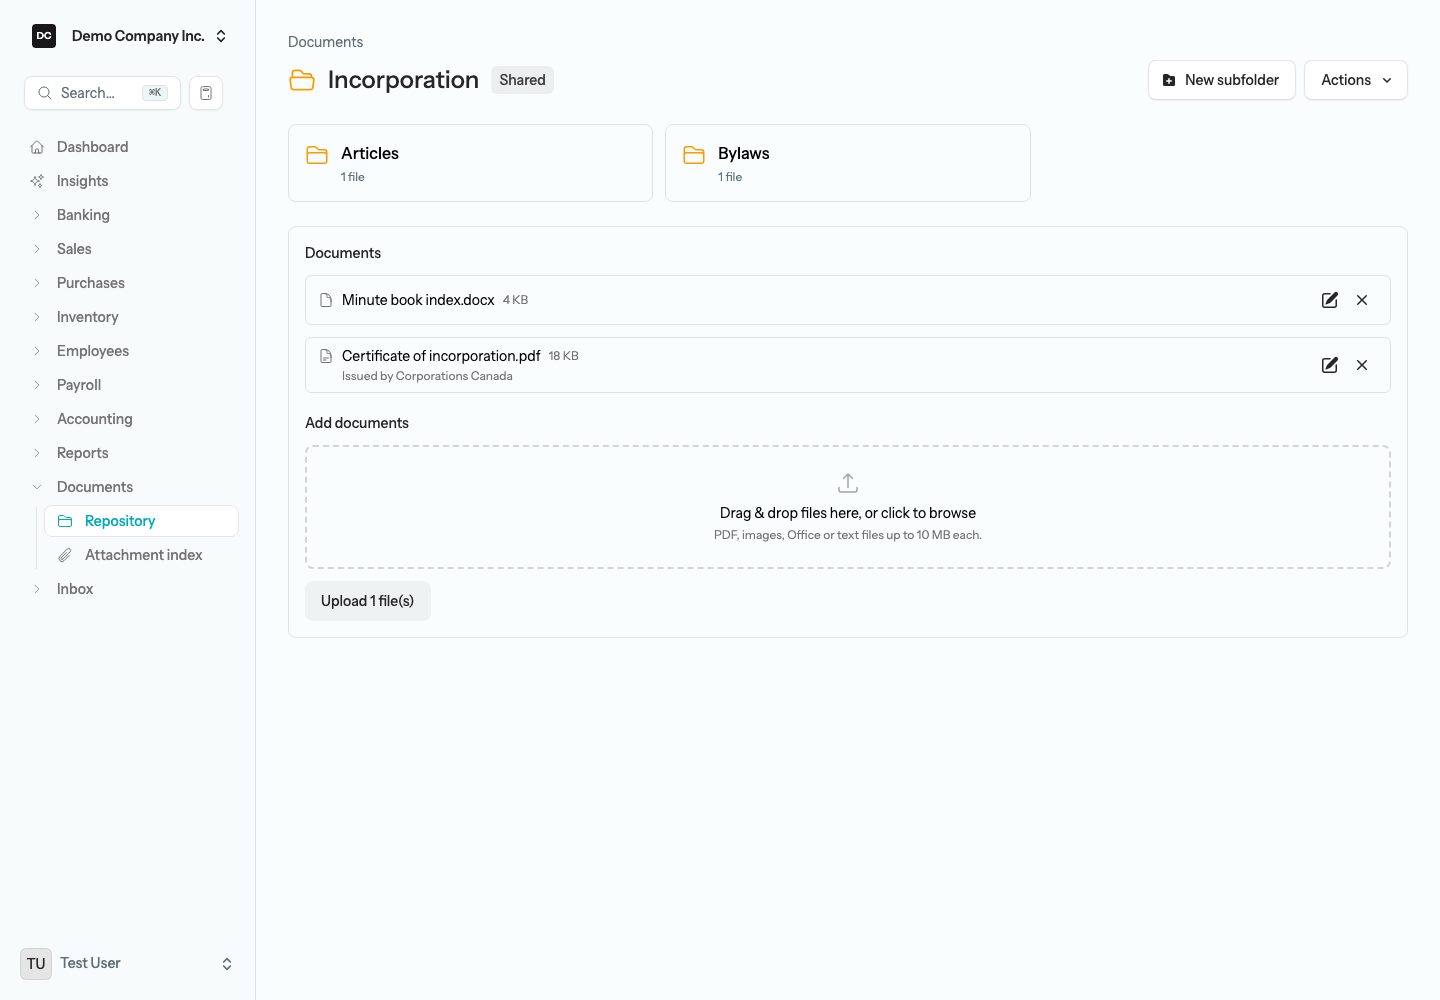Open the Dashboard home icon
This screenshot has height=1000, width=1440.
37,147
